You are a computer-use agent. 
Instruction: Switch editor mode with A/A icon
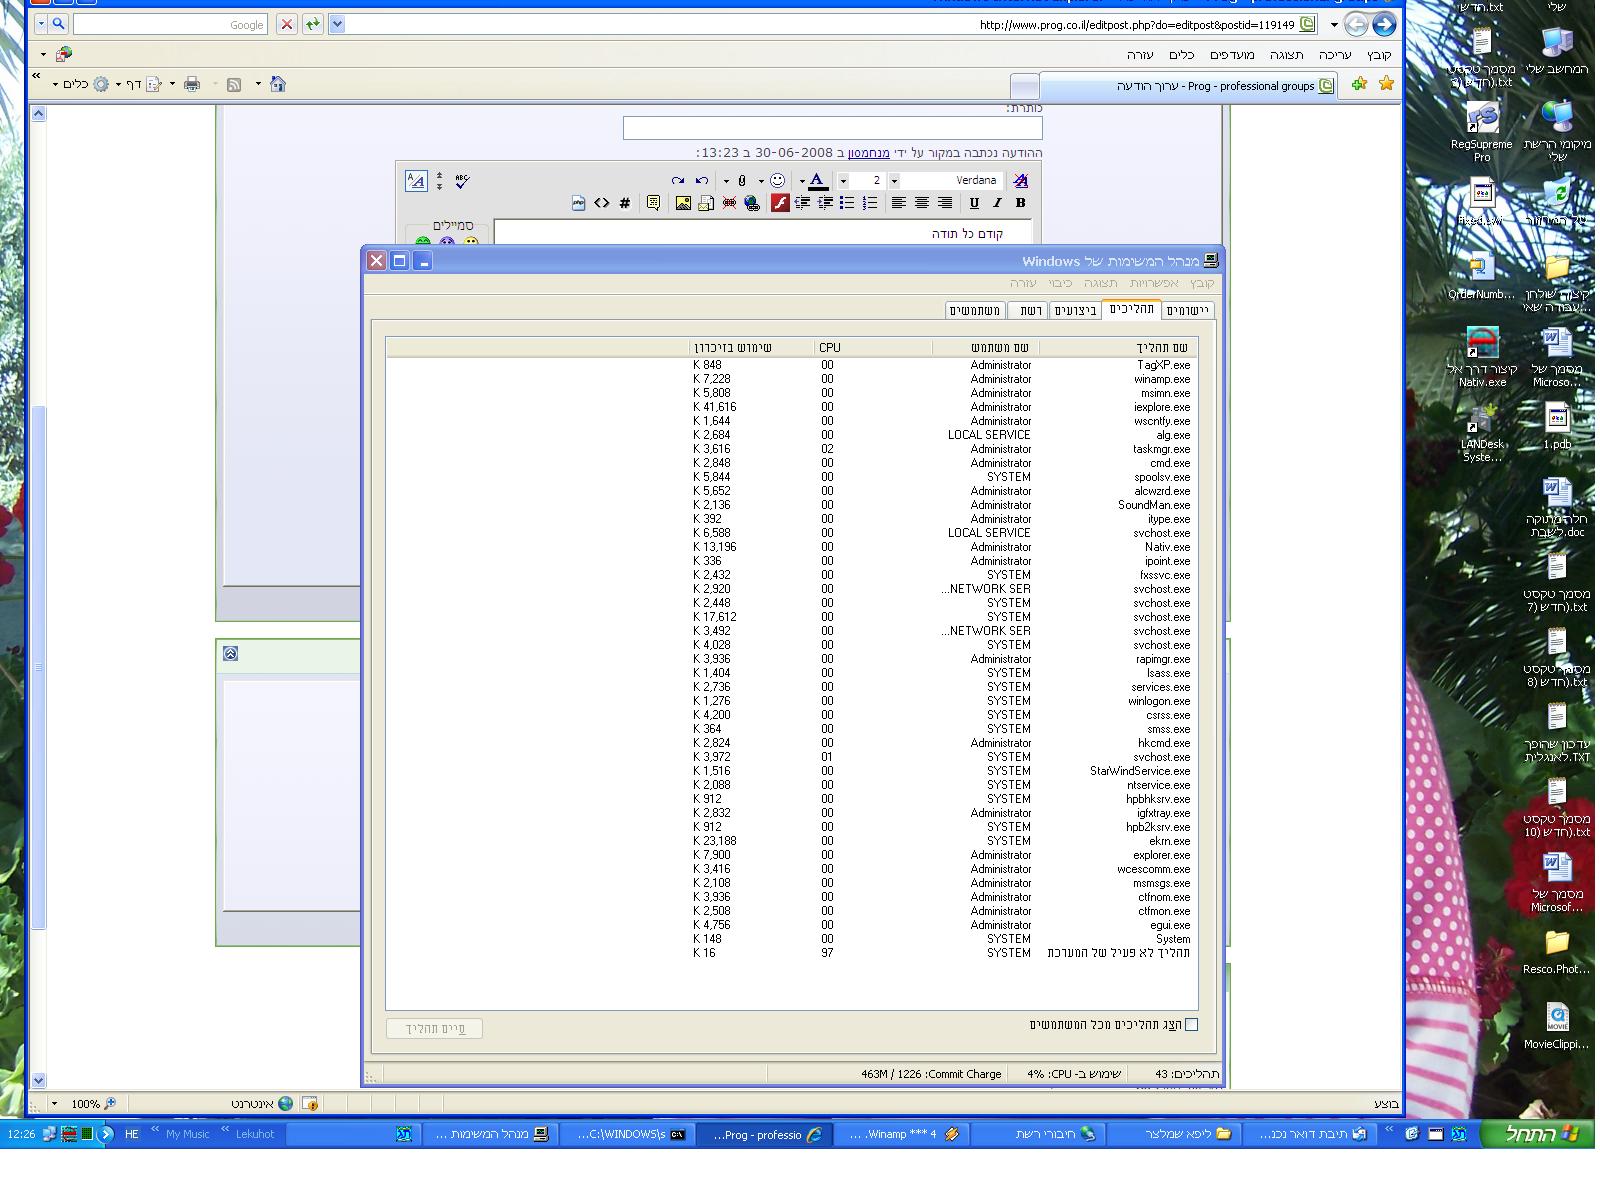[x=416, y=181]
